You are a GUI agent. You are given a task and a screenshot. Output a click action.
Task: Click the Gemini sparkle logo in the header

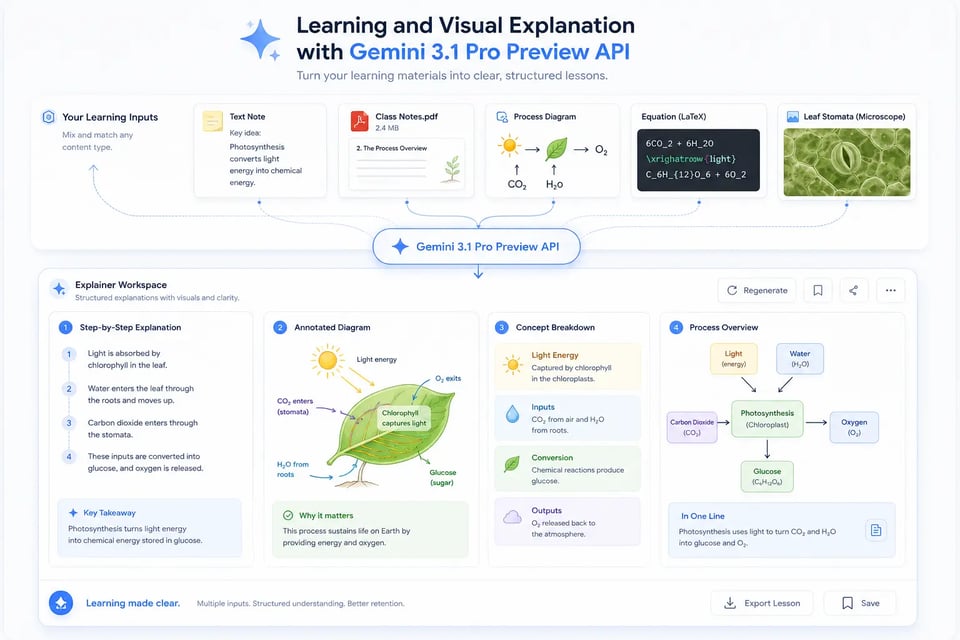pos(260,40)
